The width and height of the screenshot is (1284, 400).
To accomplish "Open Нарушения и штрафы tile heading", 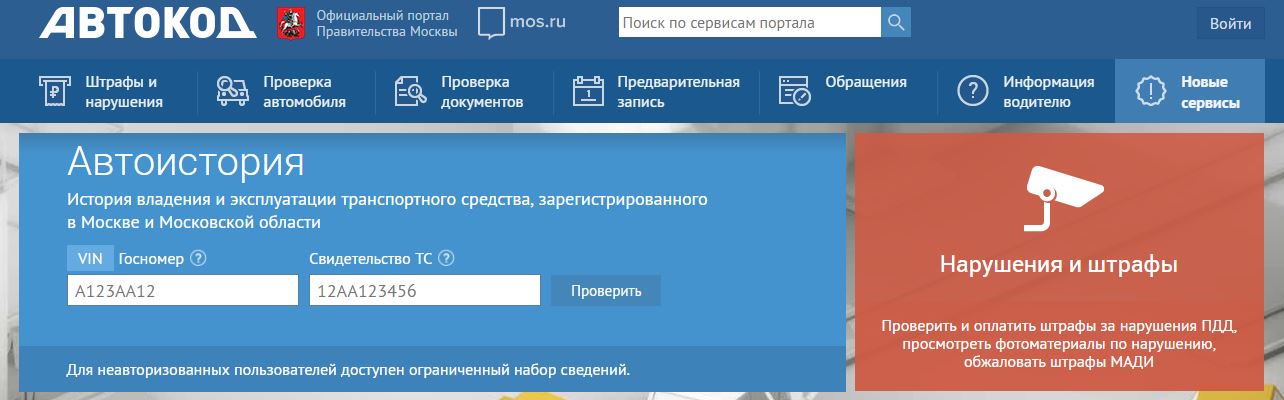I will pyautogui.click(x=1058, y=265).
